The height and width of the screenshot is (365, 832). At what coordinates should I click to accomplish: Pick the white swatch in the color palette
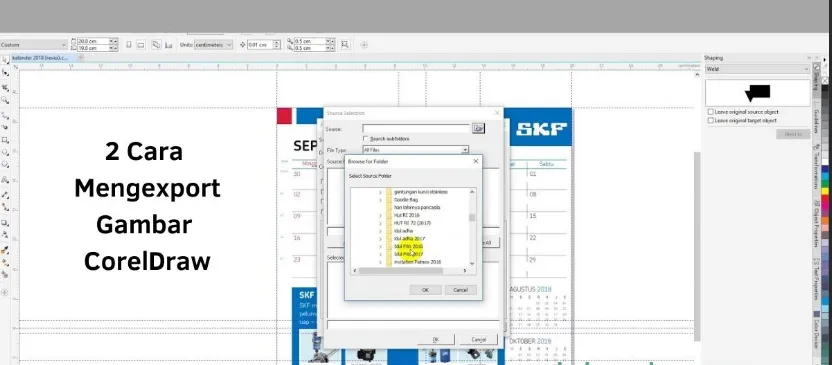pos(825,161)
